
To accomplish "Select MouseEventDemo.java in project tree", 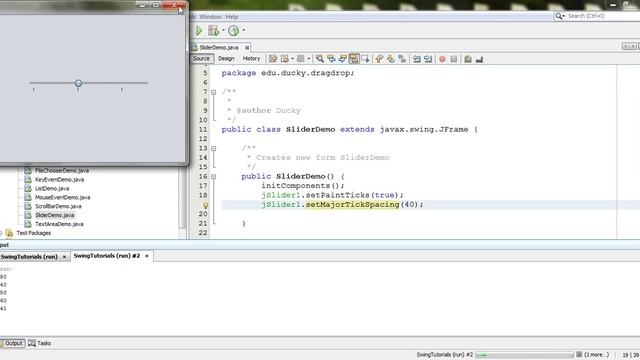I will pos(62,198).
